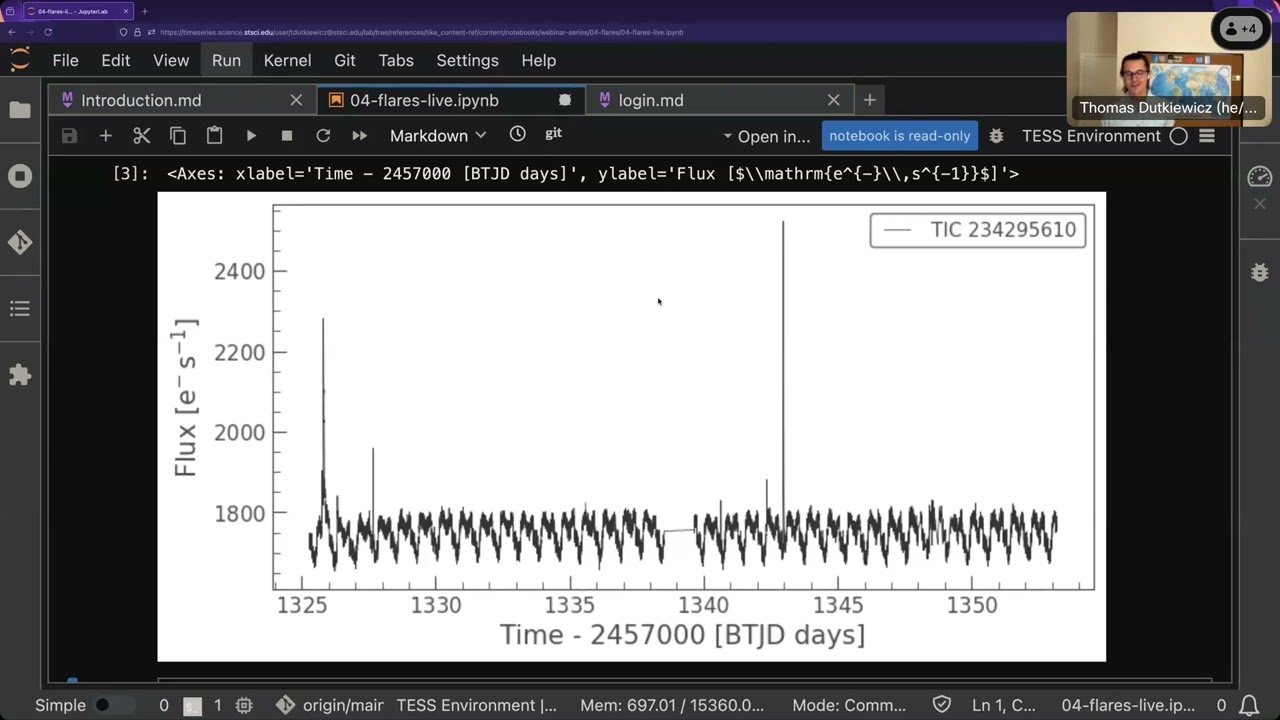Open the Edit menu
This screenshot has height=720, width=1280.
pos(116,60)
